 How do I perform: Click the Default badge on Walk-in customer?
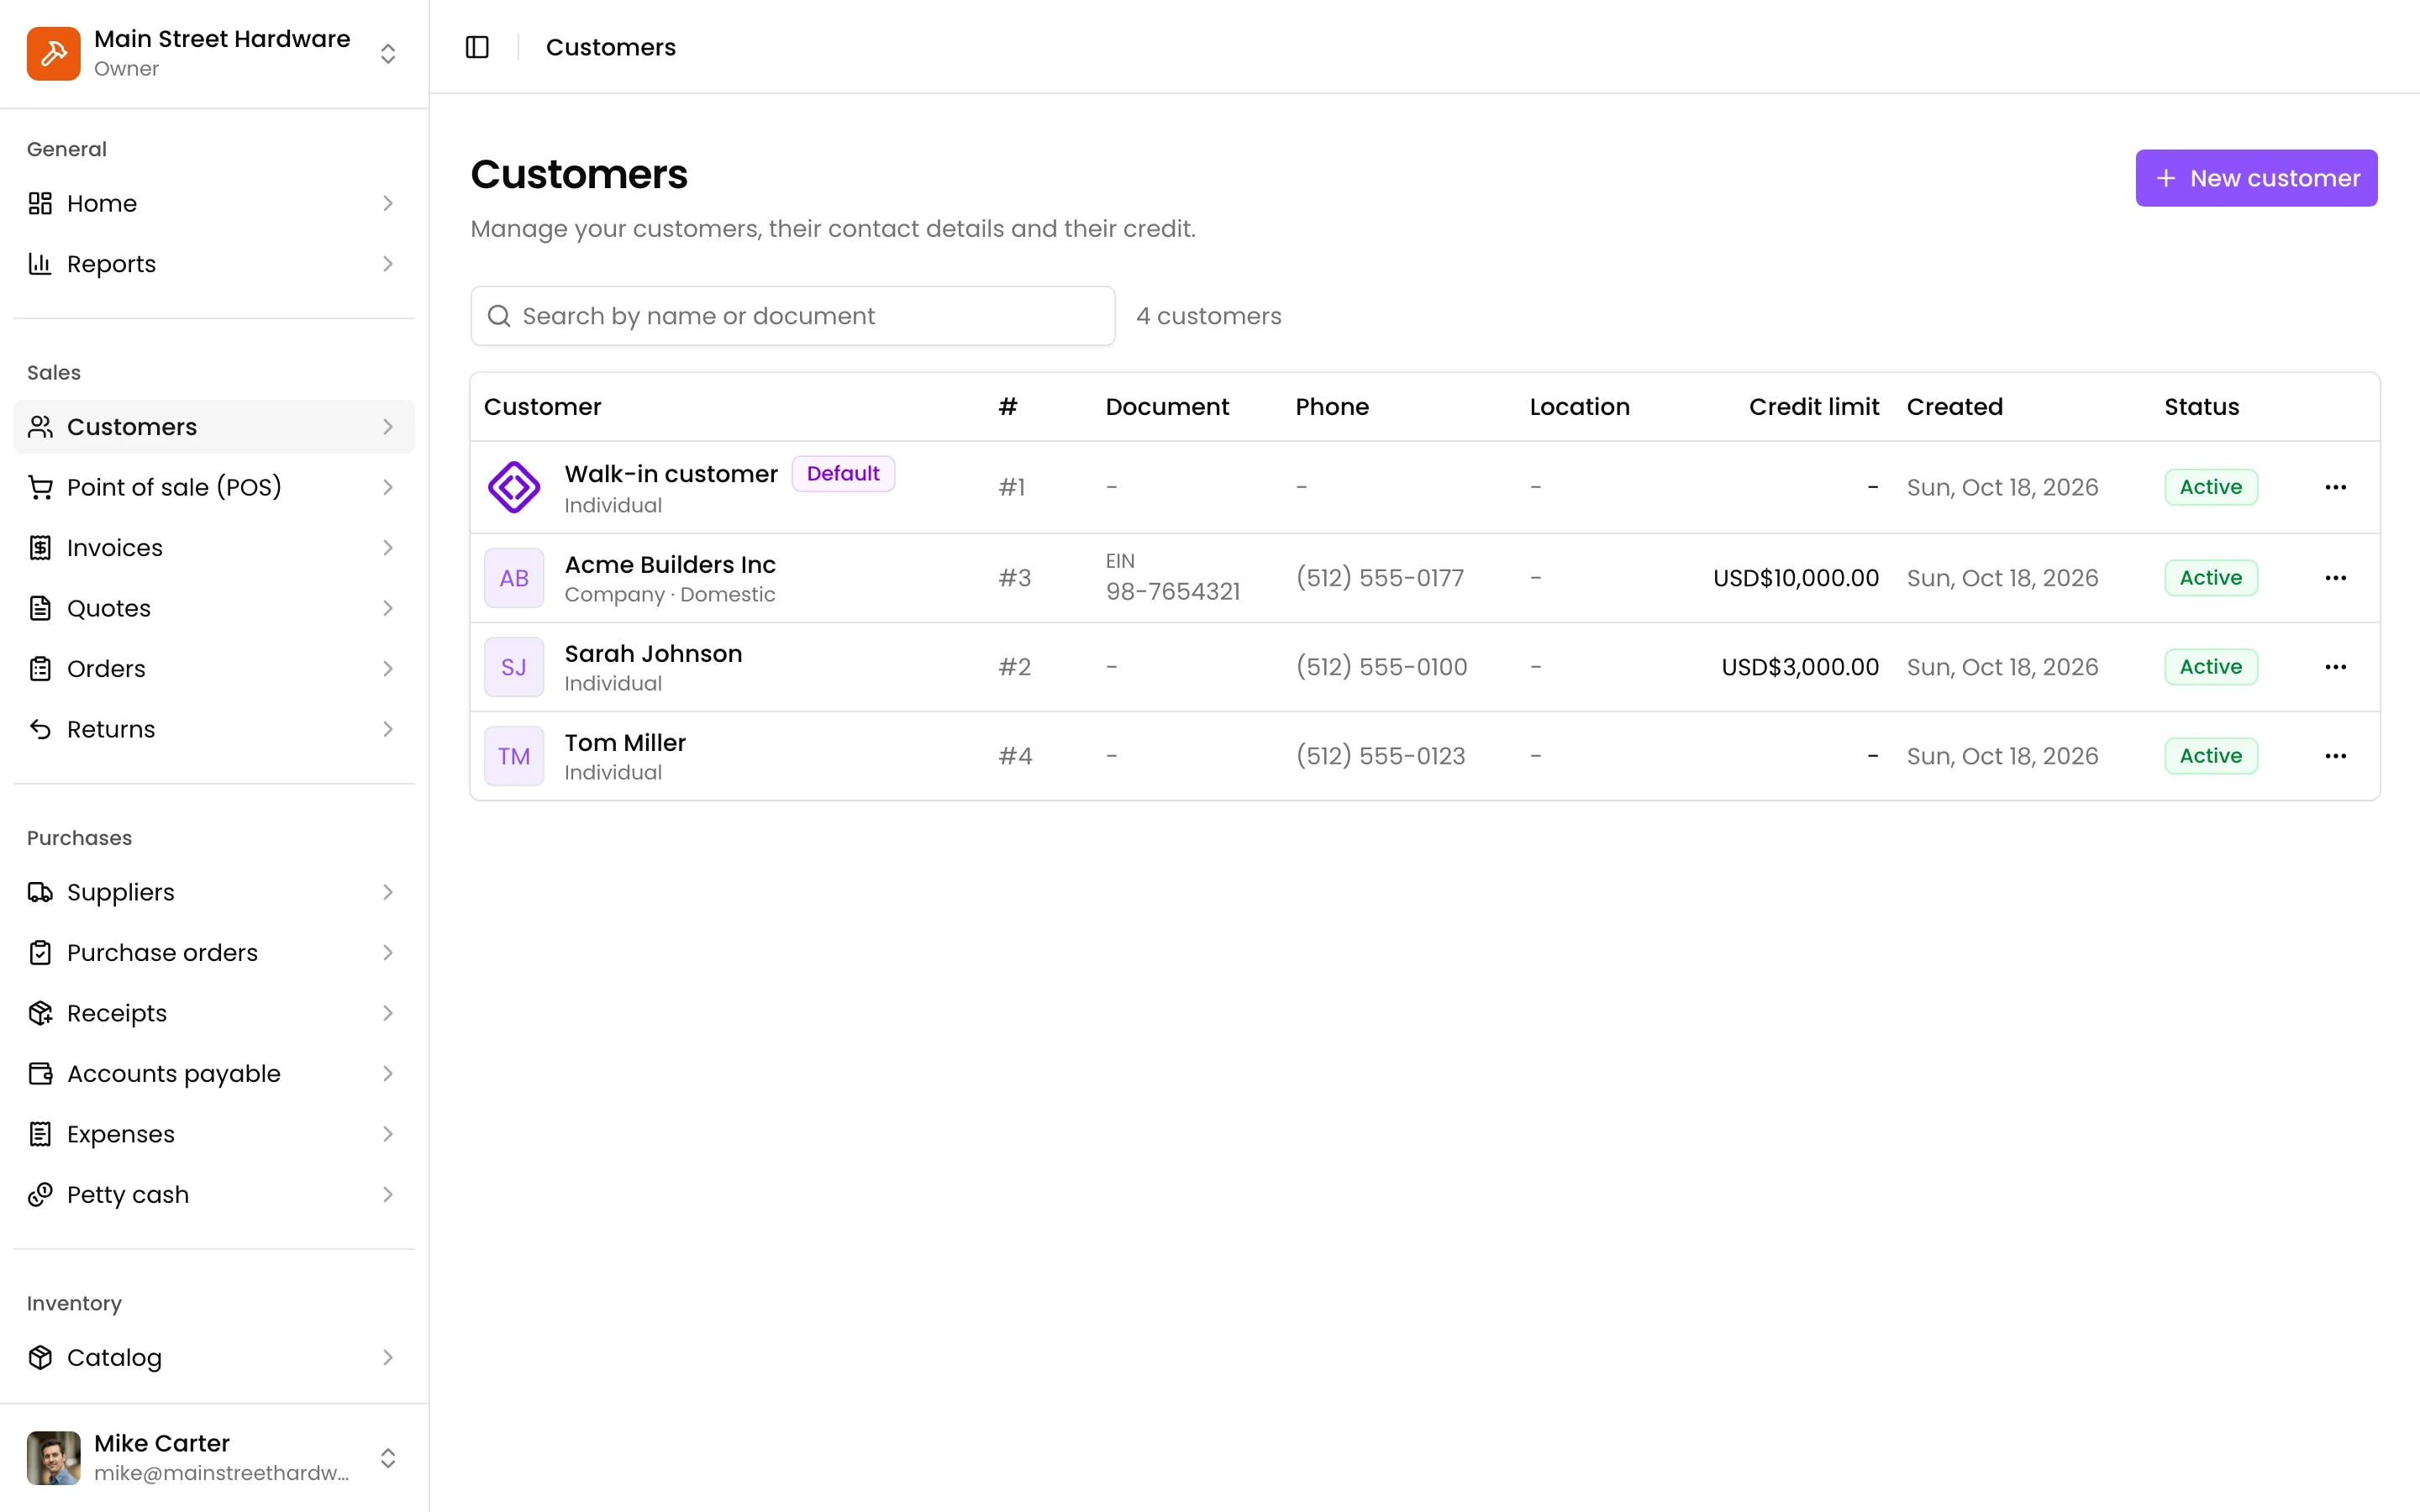(843, 474)
